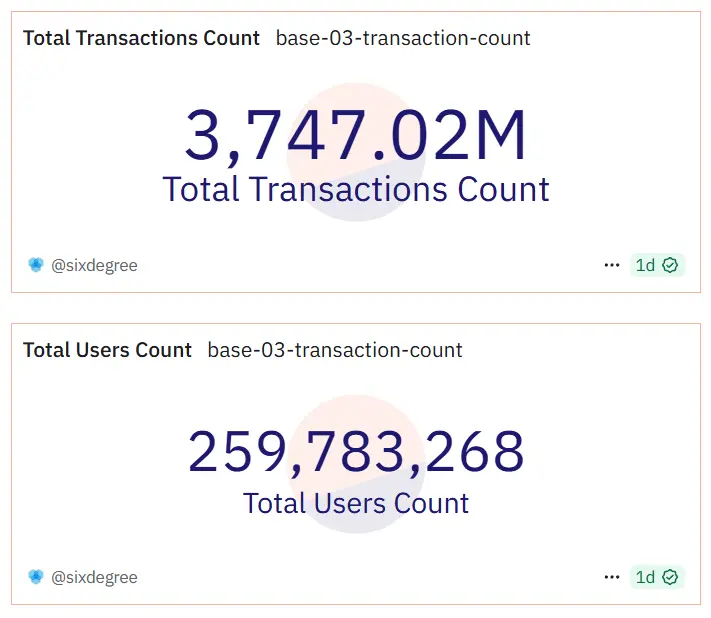Click the Total Transactions Count card title
Viewport: 711px width, 618px height.
click(141, 38)
